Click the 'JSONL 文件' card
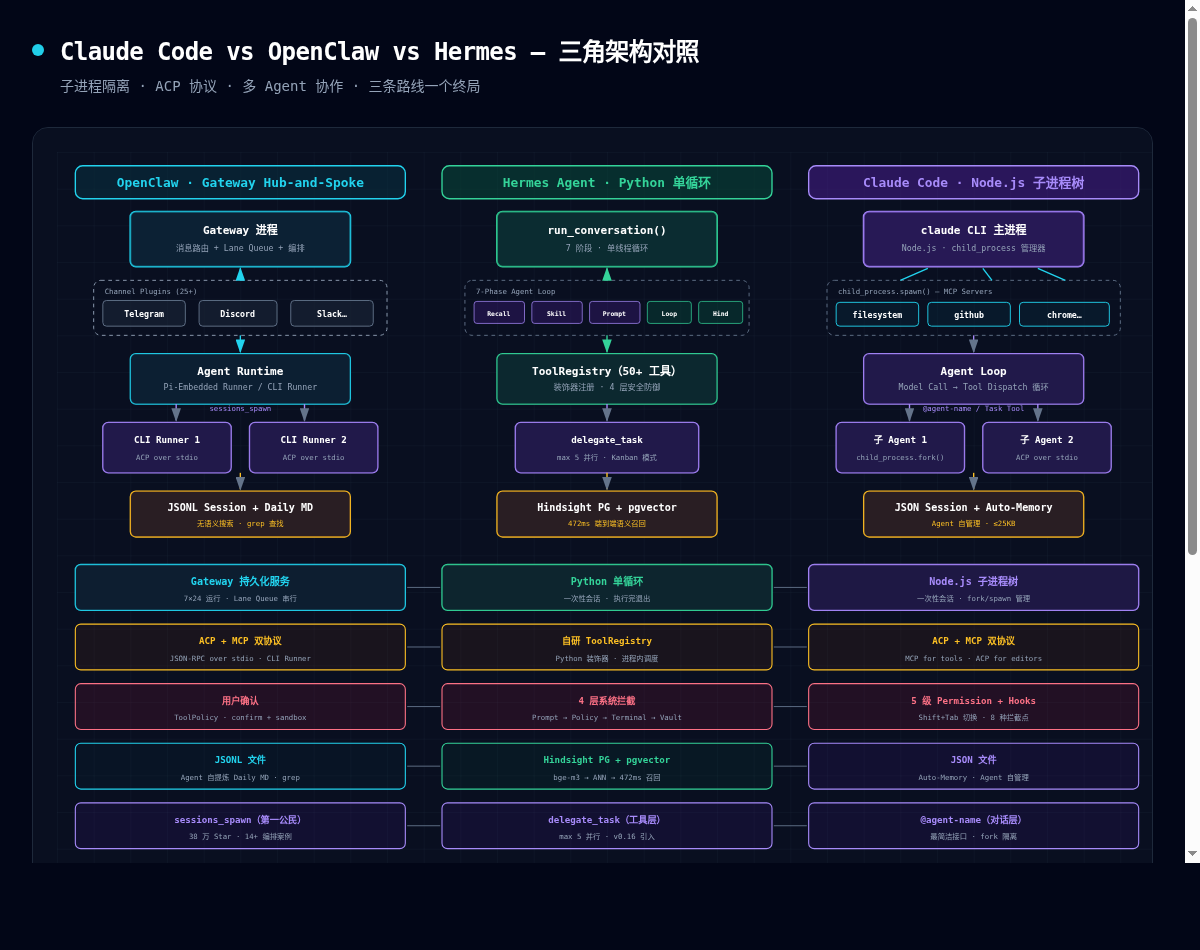 [240, 766]
